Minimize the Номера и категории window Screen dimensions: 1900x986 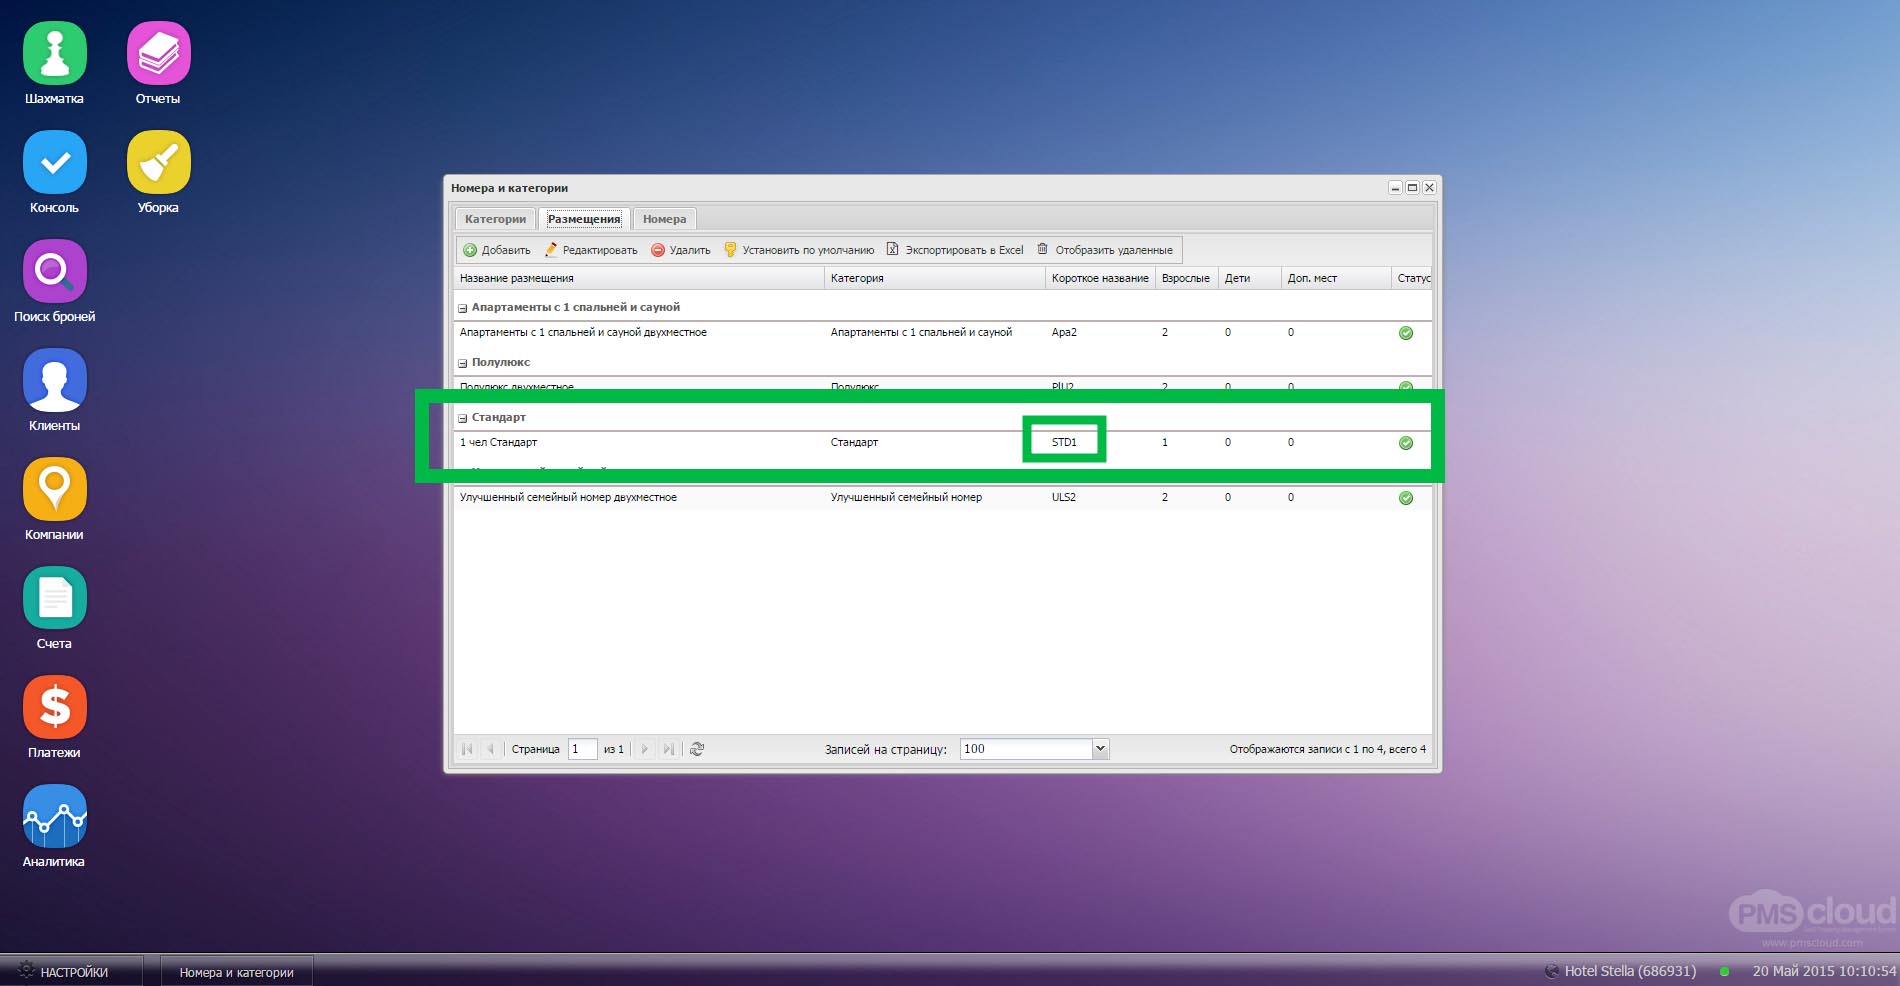(1395, 188)
